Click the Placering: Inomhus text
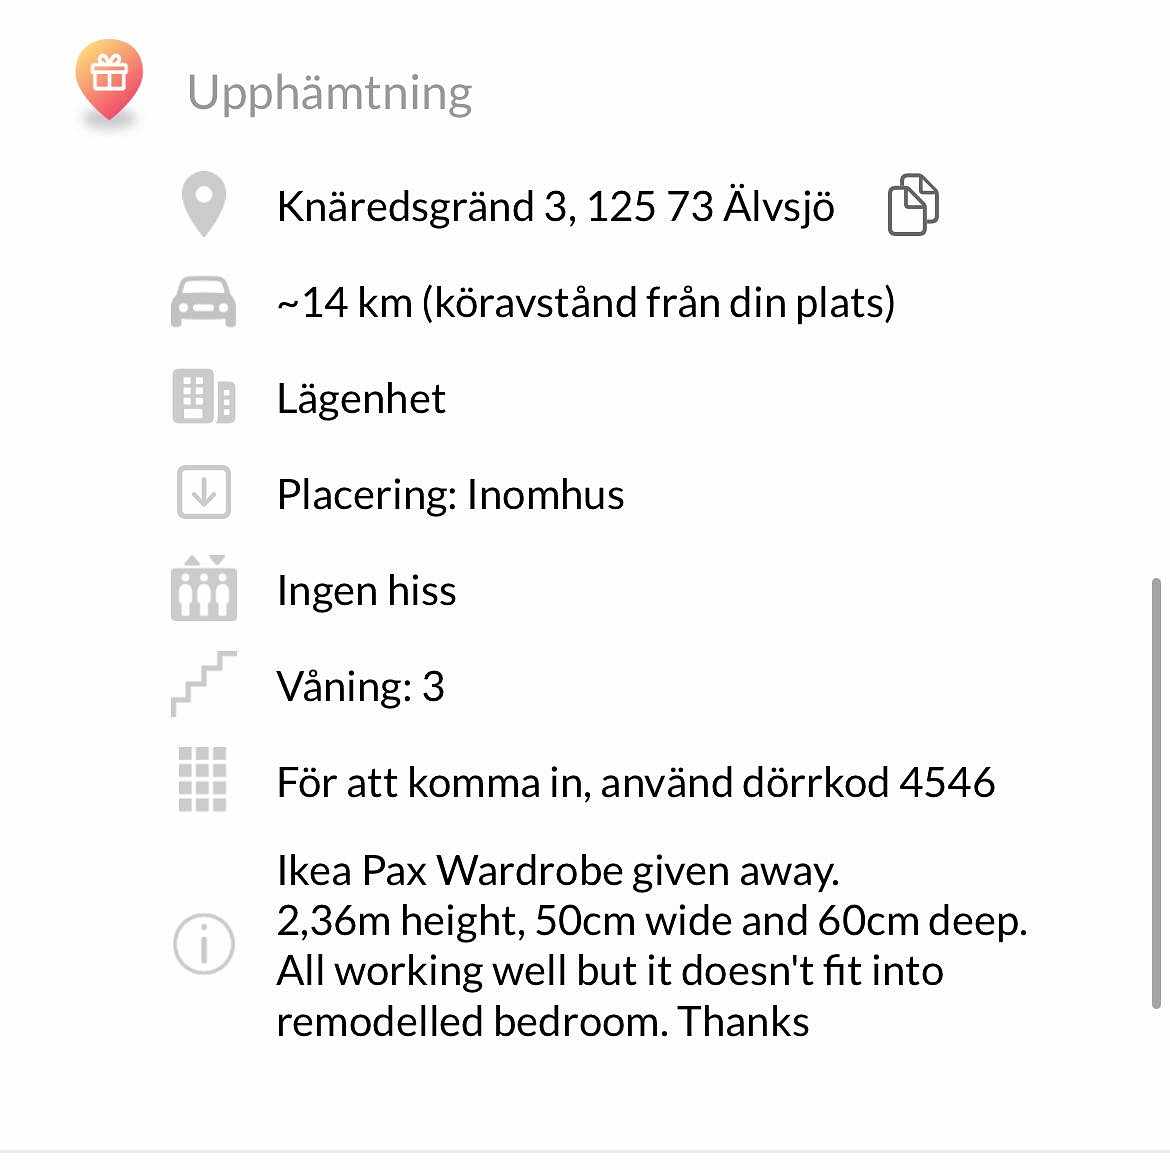 (450, 495)
